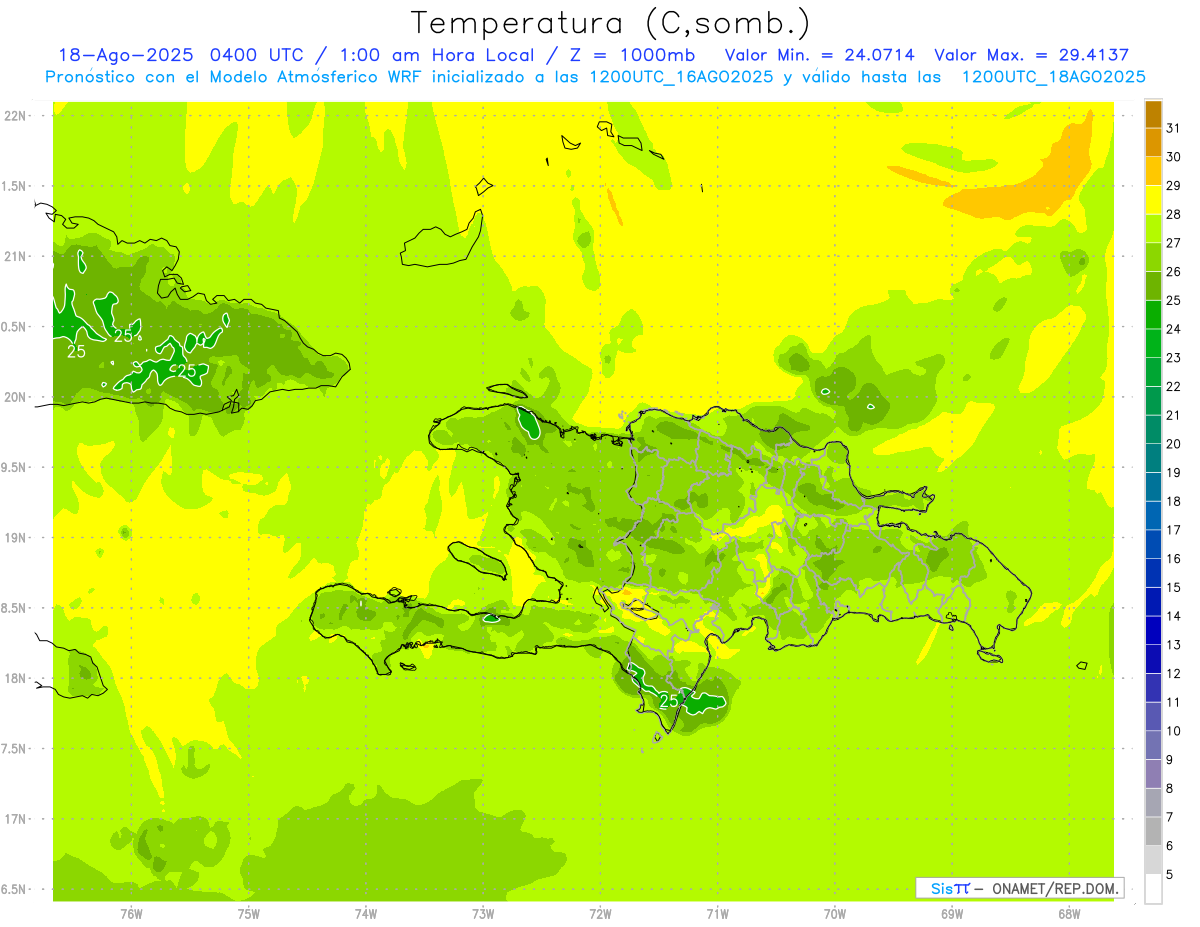
Task: Click the '73W' longitude axis label
Action: point(483,913)
